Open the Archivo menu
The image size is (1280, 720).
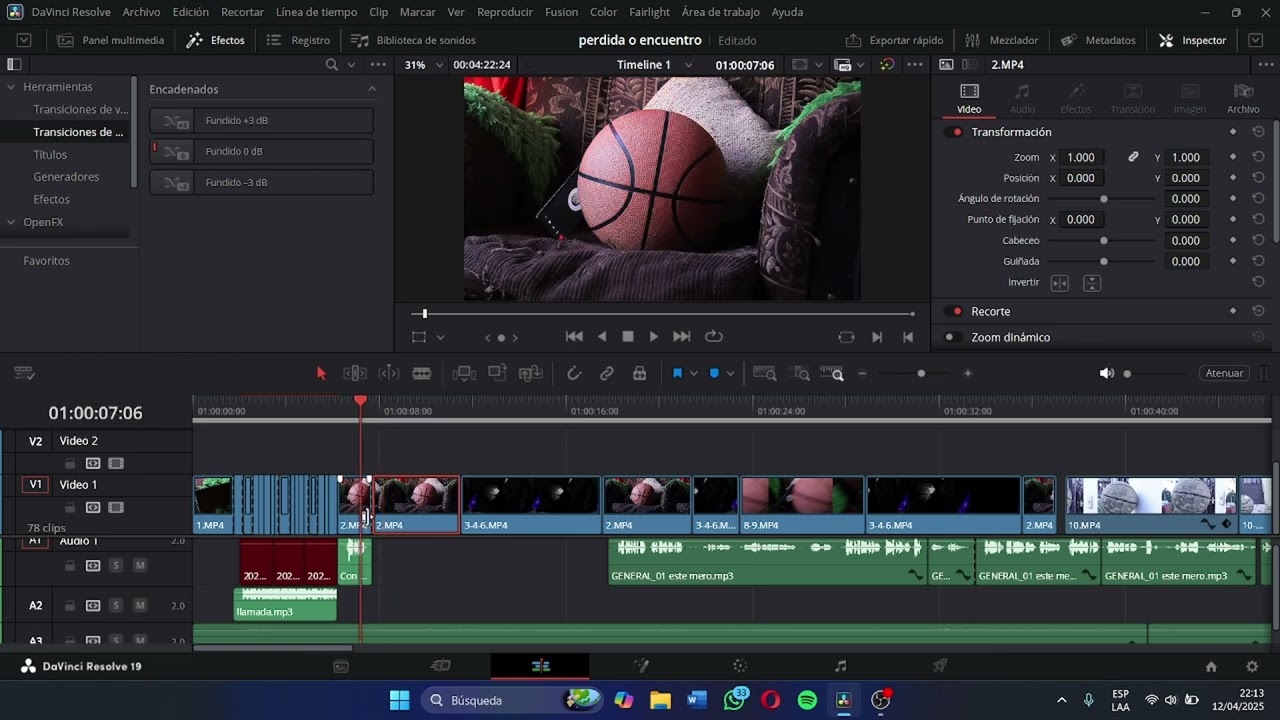point(141,12)
